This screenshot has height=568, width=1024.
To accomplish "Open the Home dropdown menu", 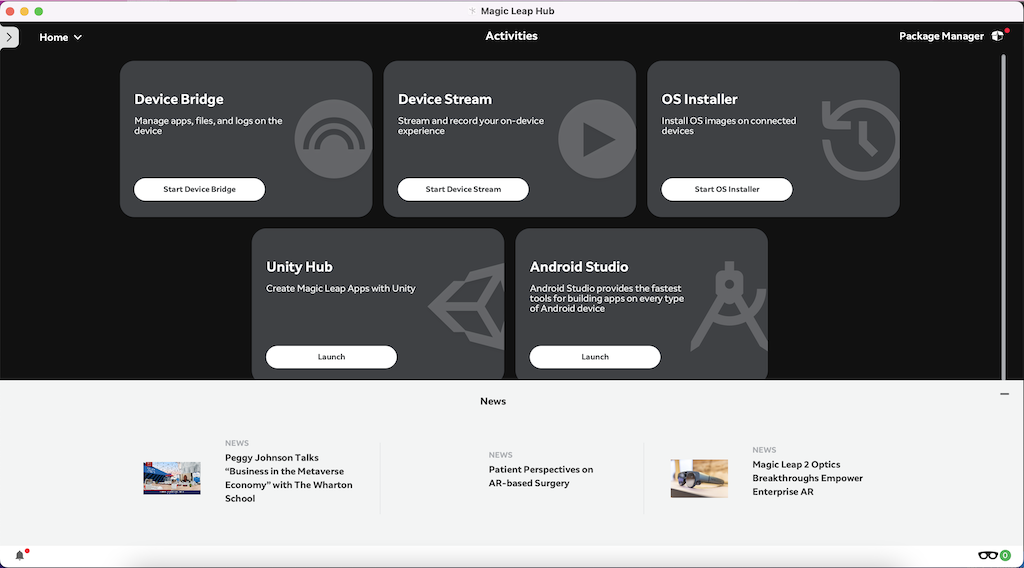I will [60, 37].
